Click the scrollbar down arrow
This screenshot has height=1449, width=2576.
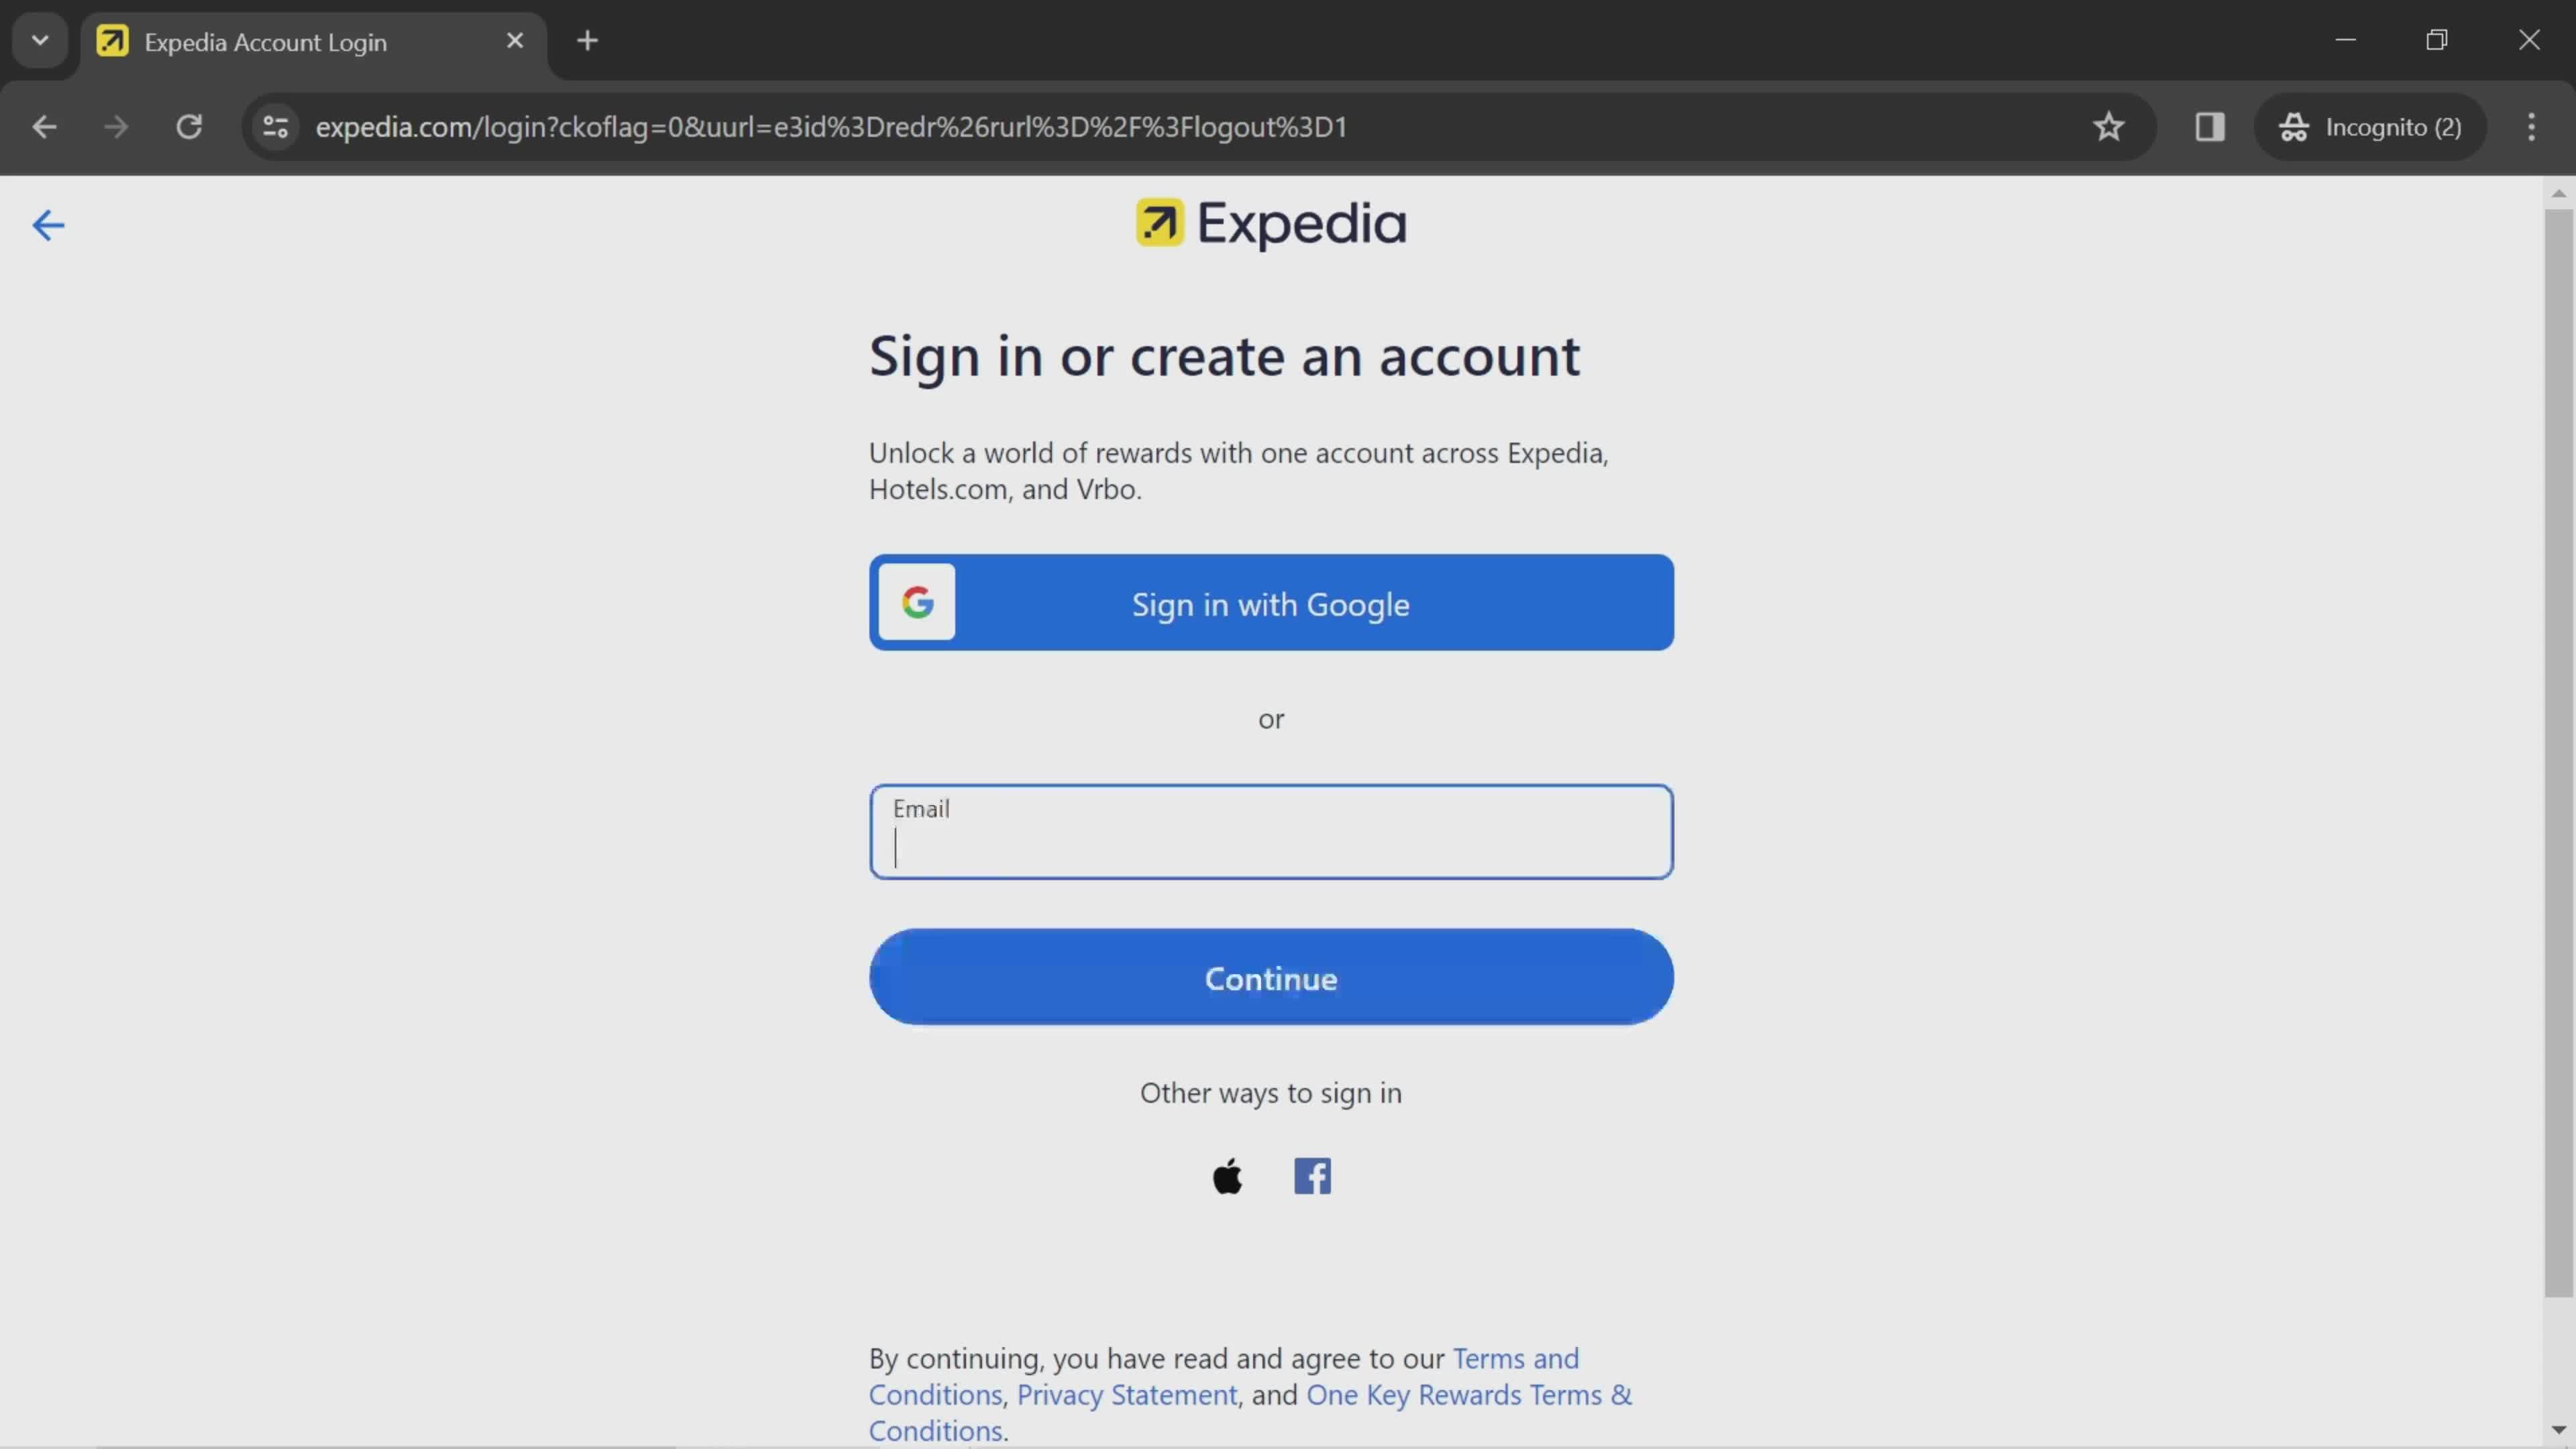[x=2558, y=1430]
